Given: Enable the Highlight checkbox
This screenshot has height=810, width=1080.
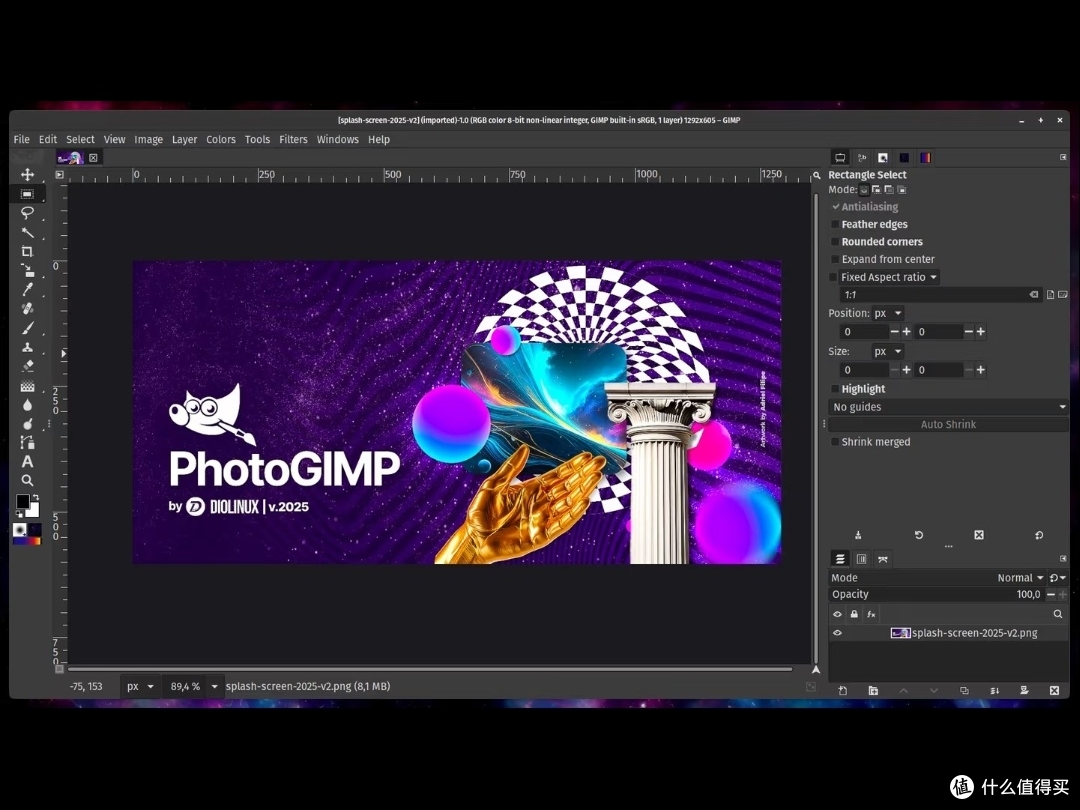Looking at the screenshot, I should [x=835, y=389].
